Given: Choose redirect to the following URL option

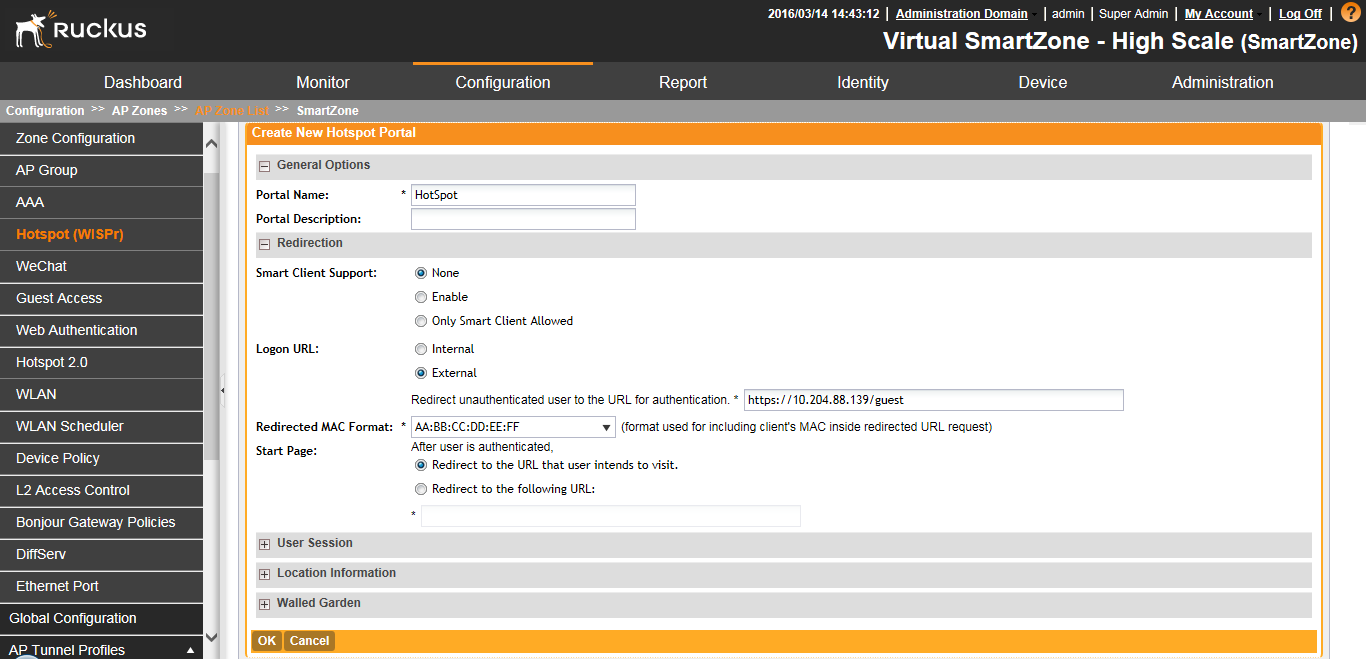Looking at the screenshot, I should pos(421,489).
